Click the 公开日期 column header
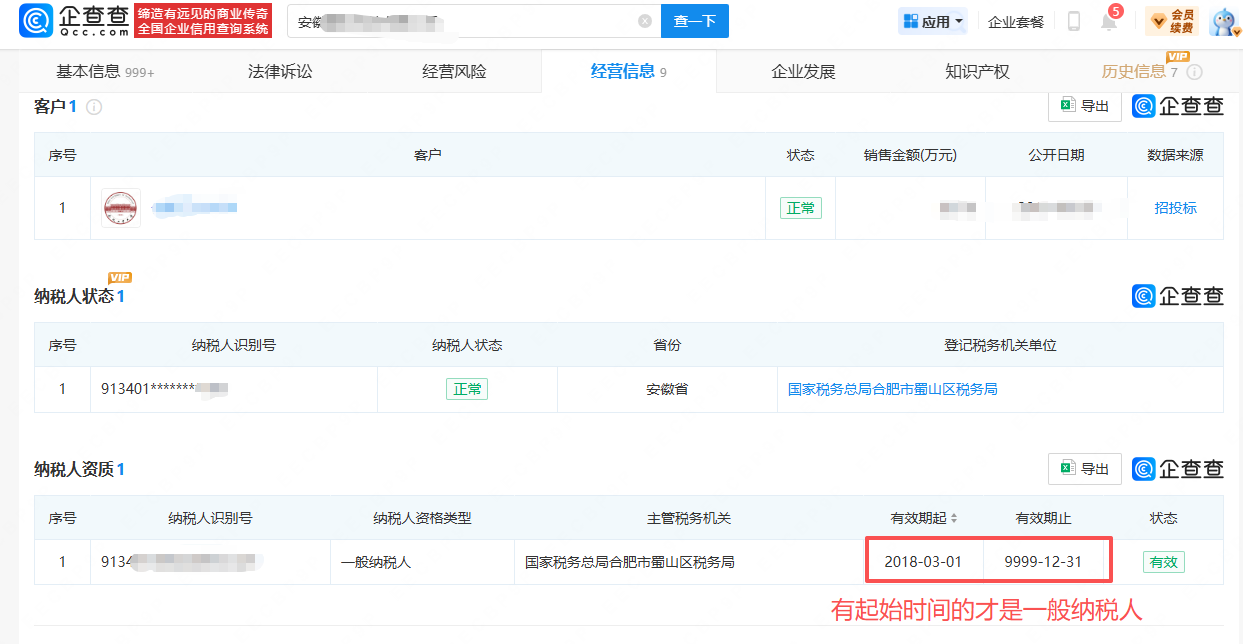This screenshot has width=1243, height=644. 1056,155
